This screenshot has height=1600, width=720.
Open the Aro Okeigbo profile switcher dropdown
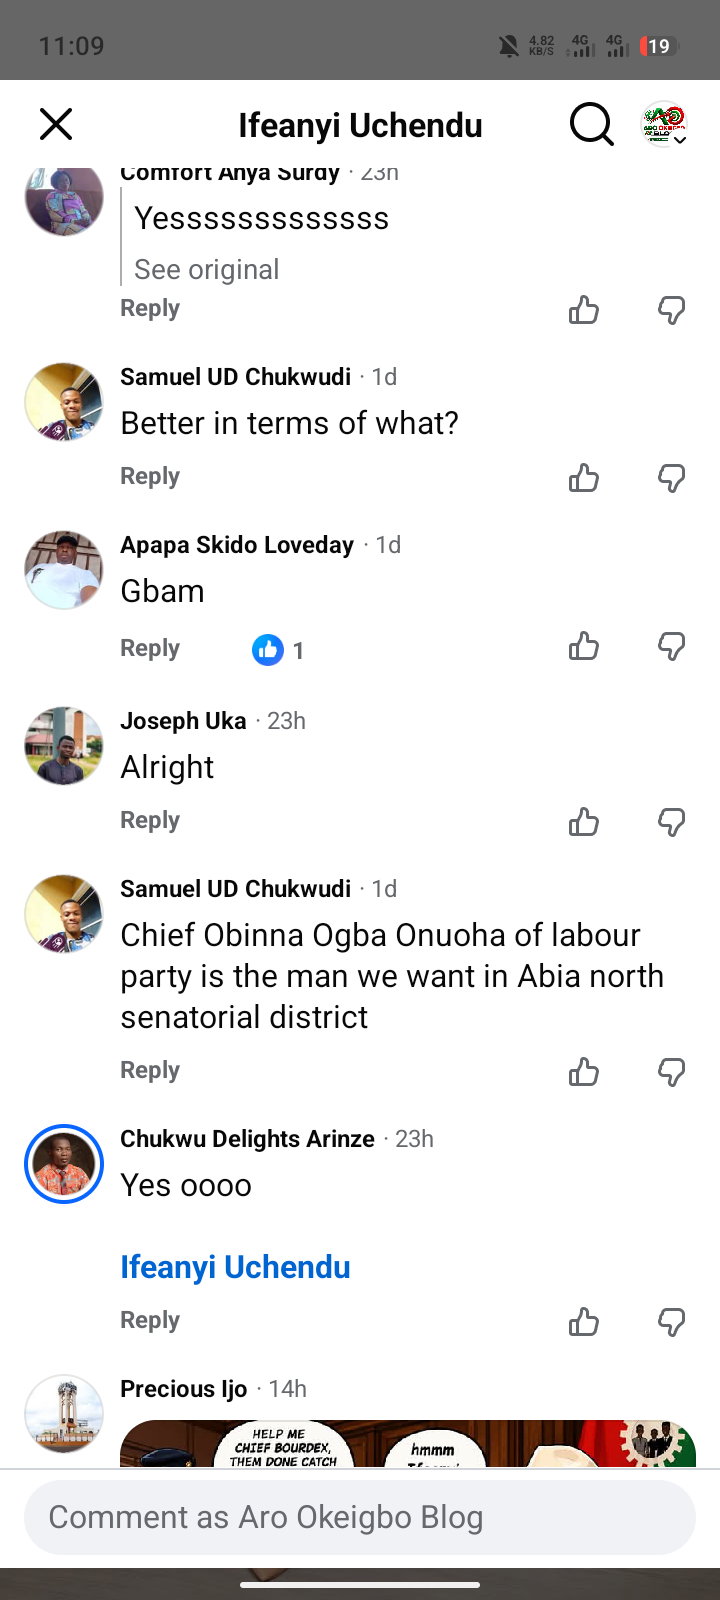click(x=664, y=125)
